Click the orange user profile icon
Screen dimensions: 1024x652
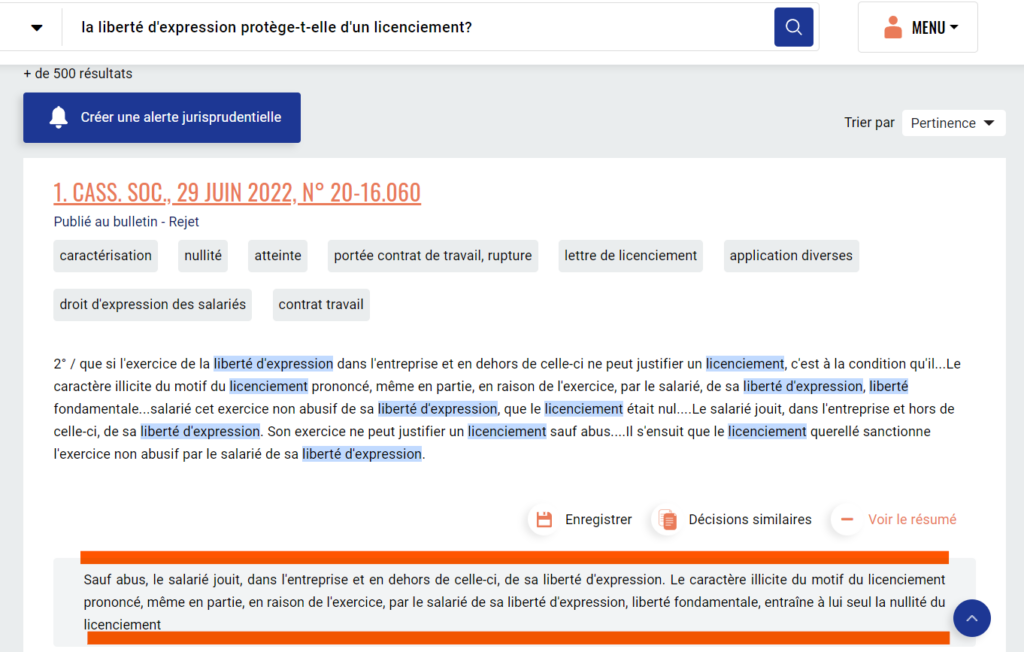(x=892, y=27)
